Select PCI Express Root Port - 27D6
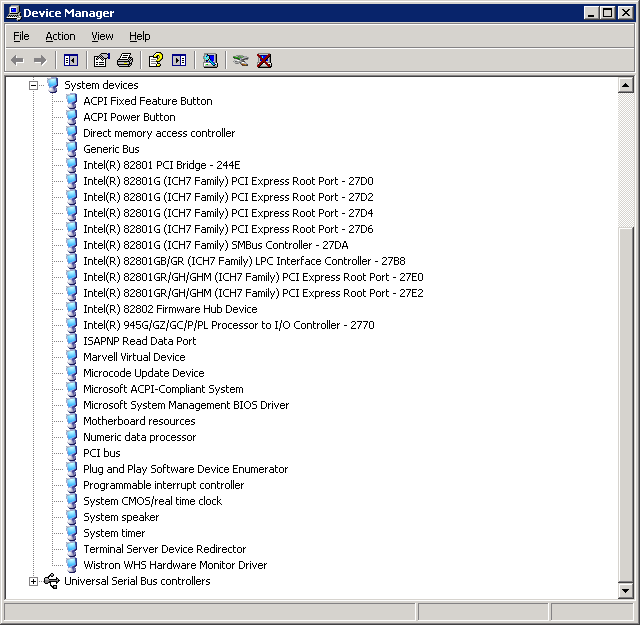 tap(228, 229)
